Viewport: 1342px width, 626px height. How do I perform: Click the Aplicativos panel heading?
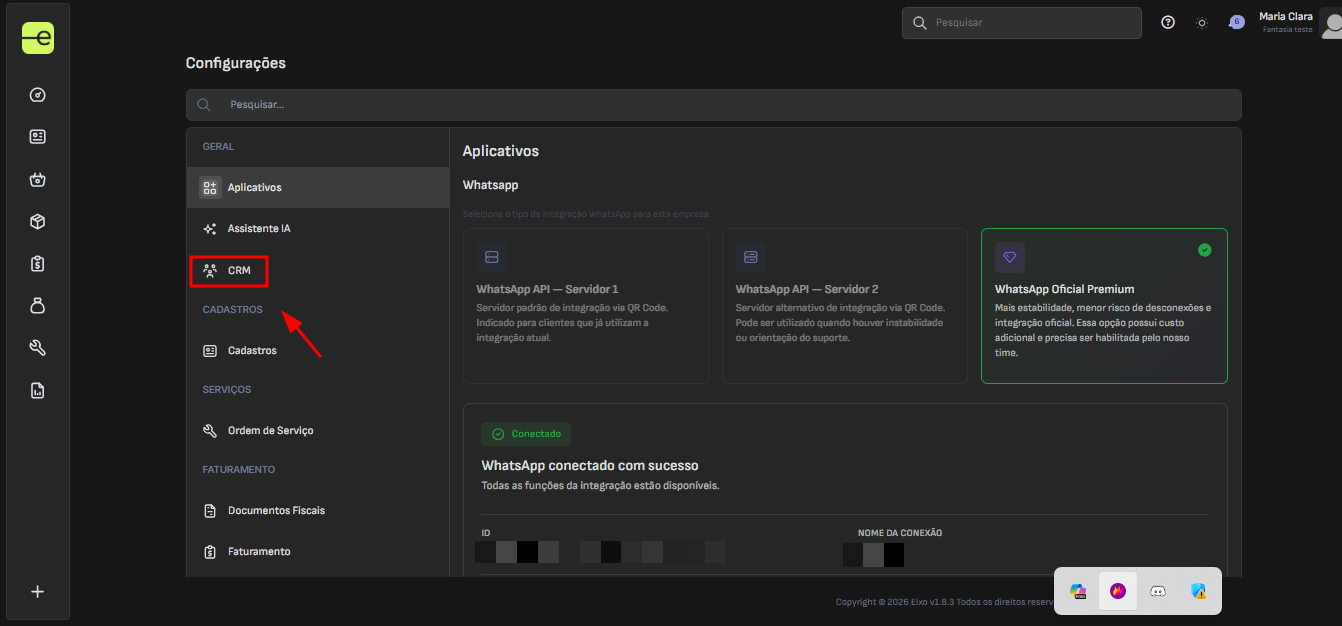(x=500, y=151)
